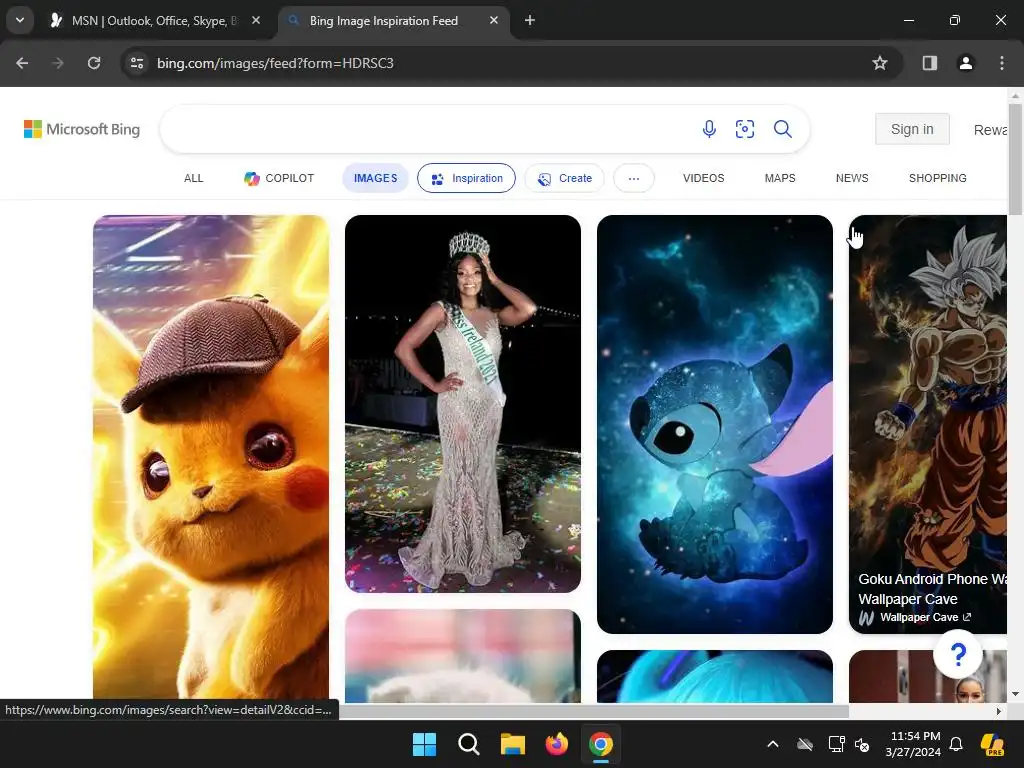The image size is (1024, 768).
Task: Go back to previous page
Action: point(22,63)
